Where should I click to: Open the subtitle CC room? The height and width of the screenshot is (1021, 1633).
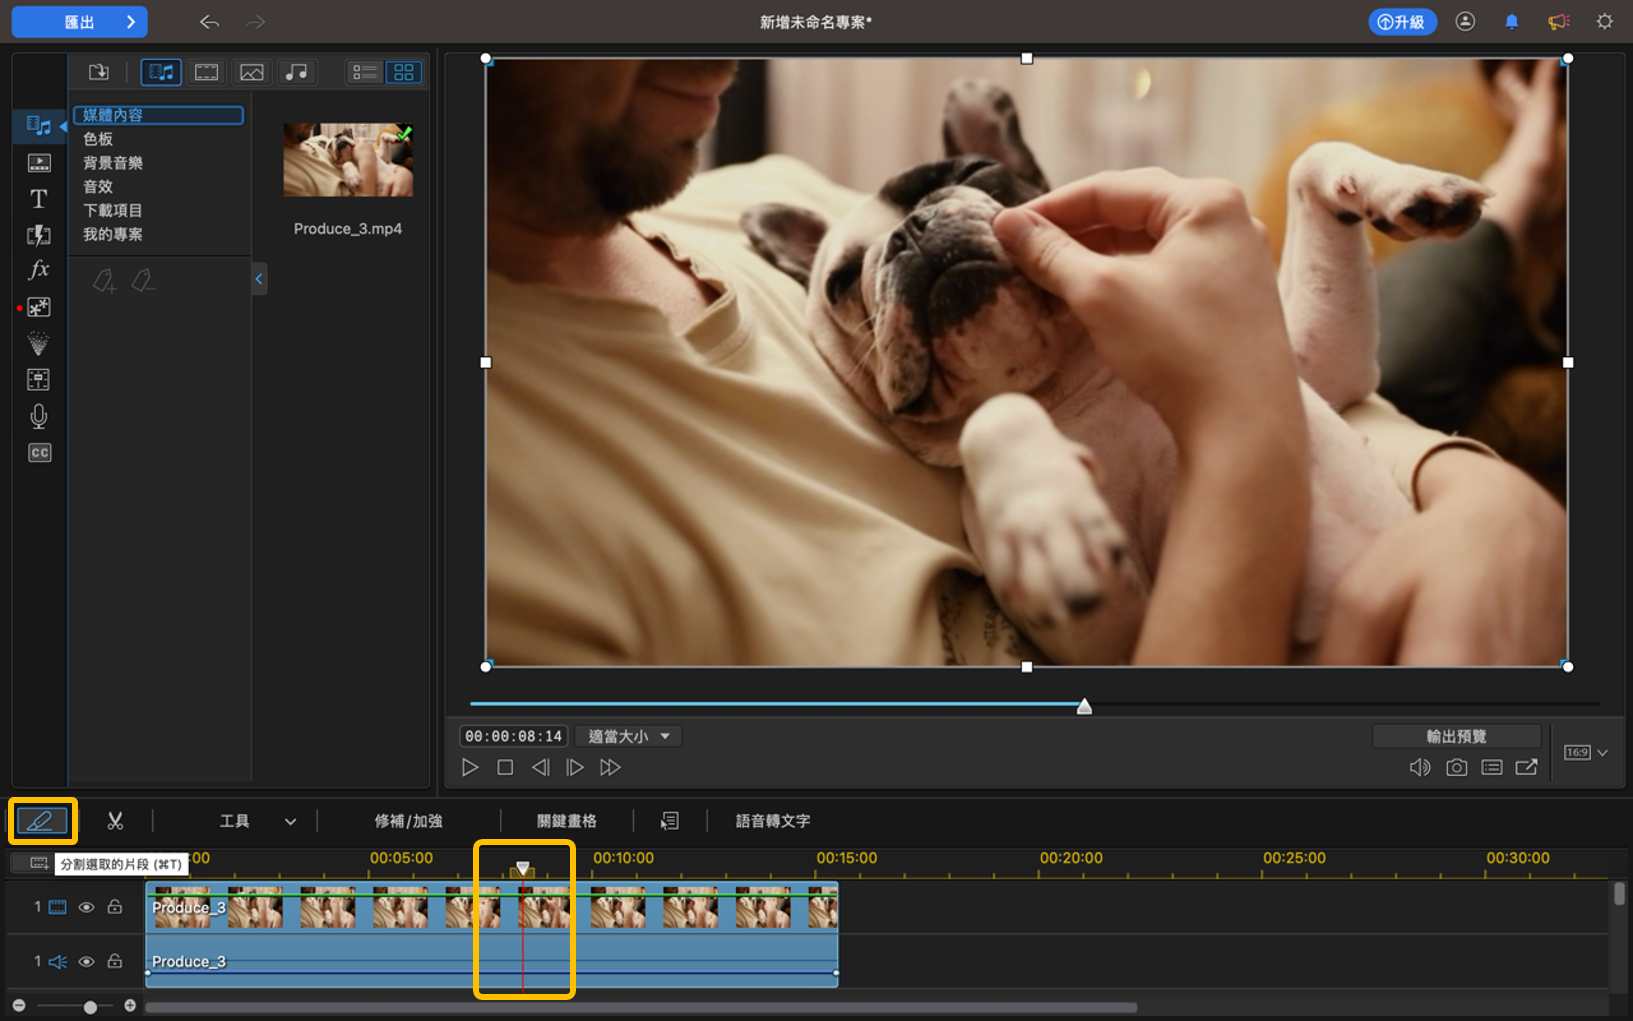click(39, 453)
